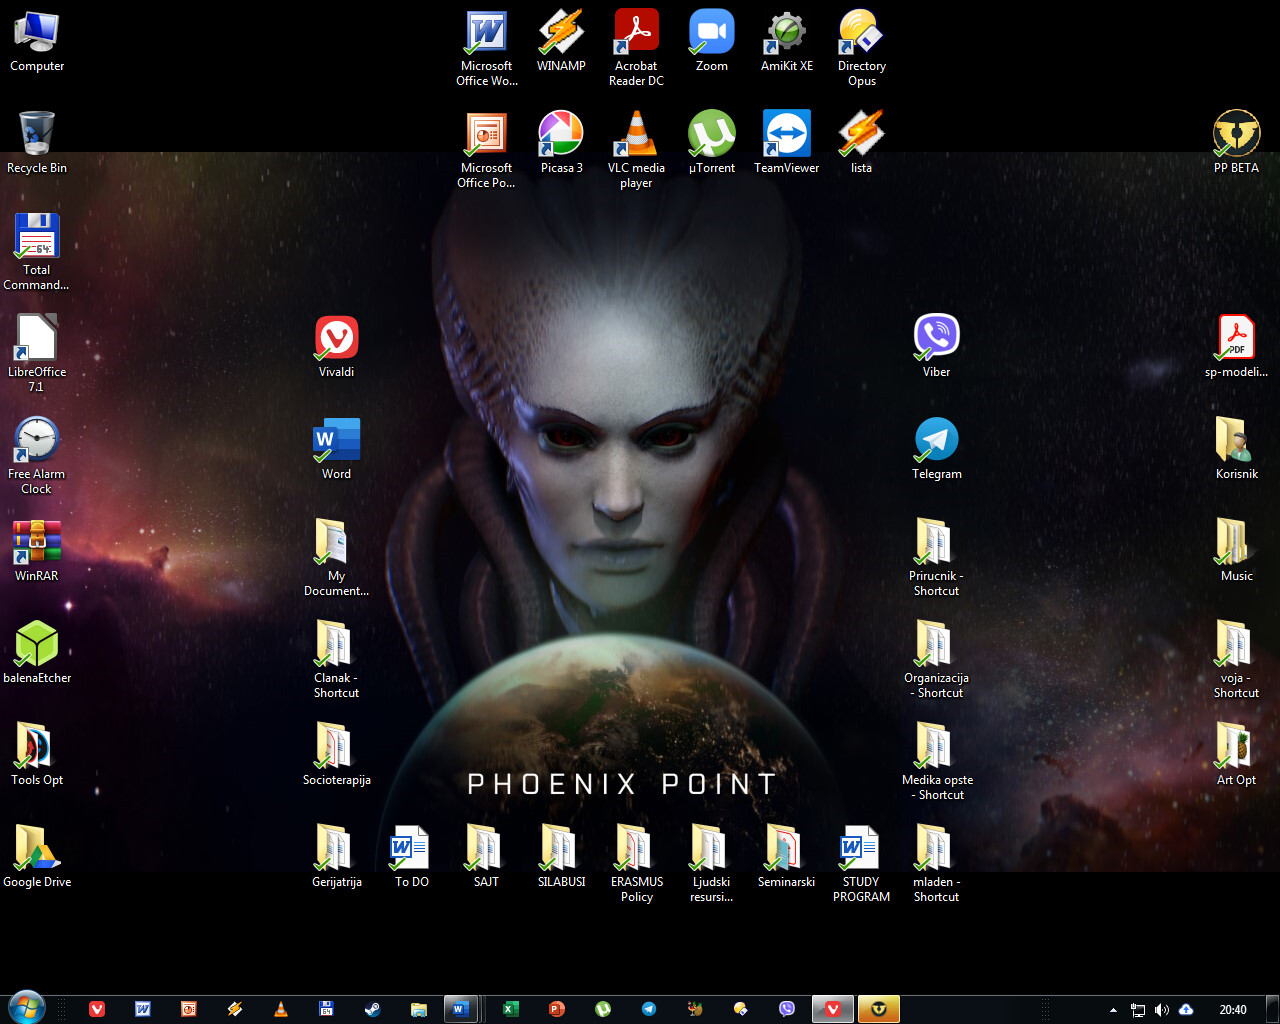Click the Telegram desktop icon
The image size is (1280, 1024).
coord(936,440)
